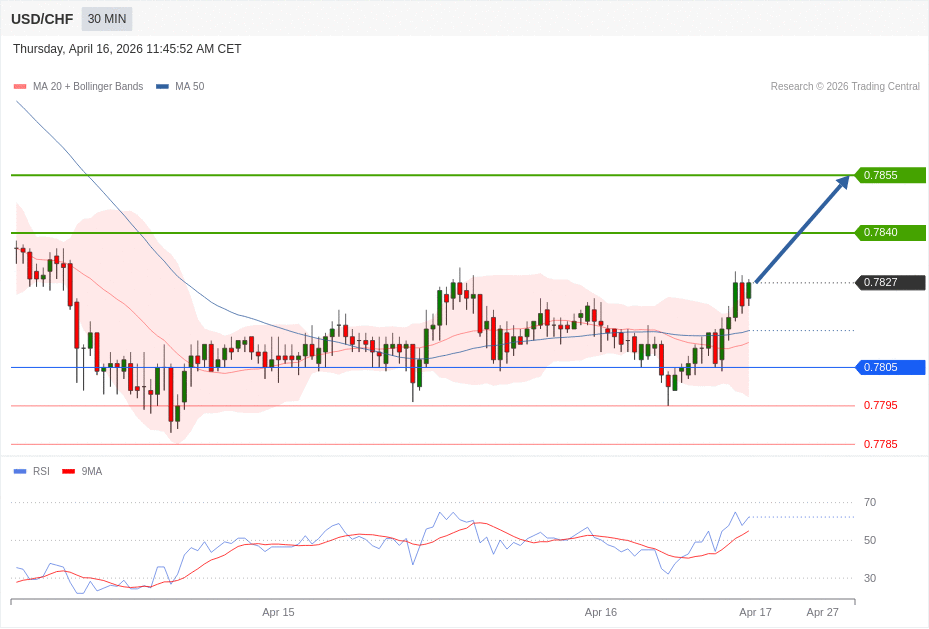
Task: Click the 9MA red legend swatch
Action: tap(68, 471)
